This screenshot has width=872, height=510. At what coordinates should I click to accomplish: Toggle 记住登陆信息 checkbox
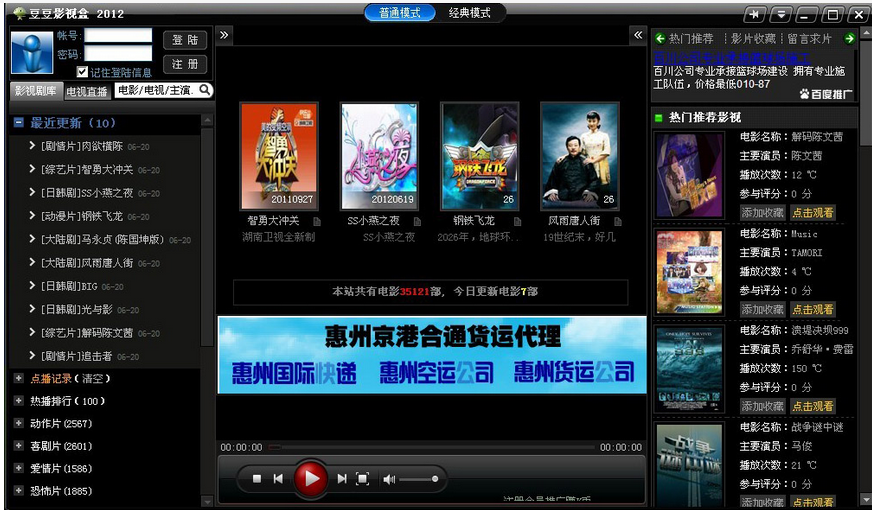coord(82,72)
